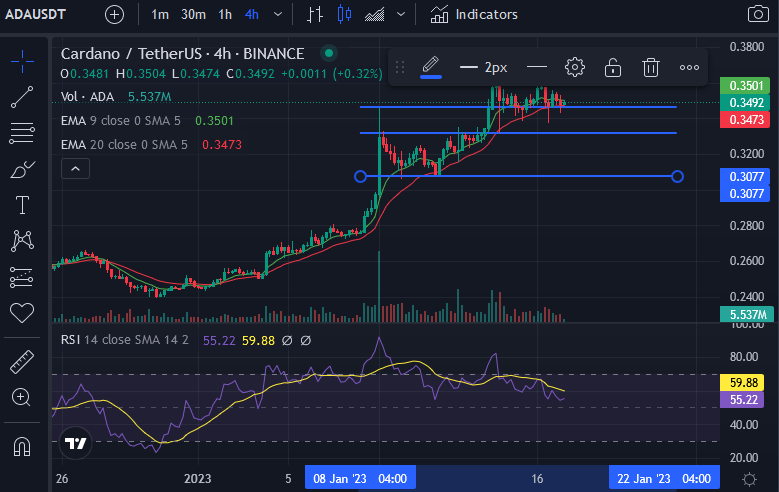
Task: Activate the zoom in tool
Action: tap(21, 398)
